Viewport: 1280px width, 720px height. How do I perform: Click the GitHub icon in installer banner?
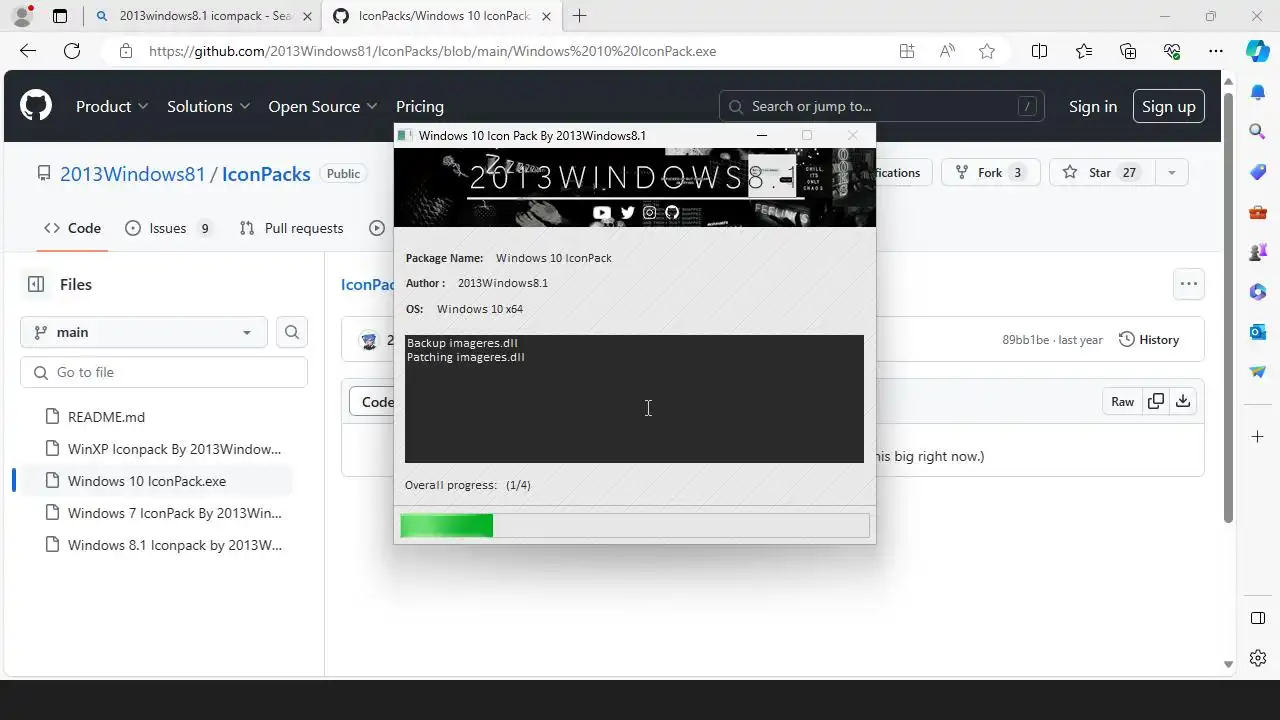[672, 212]
